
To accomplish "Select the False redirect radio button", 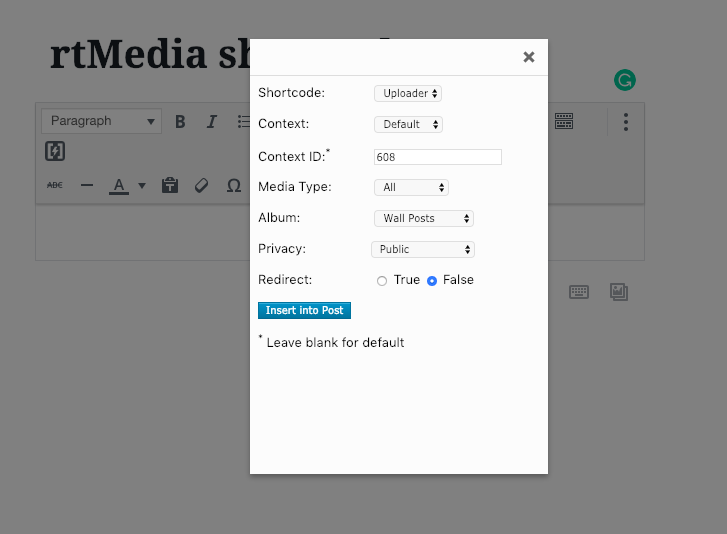I will (432, 281).
